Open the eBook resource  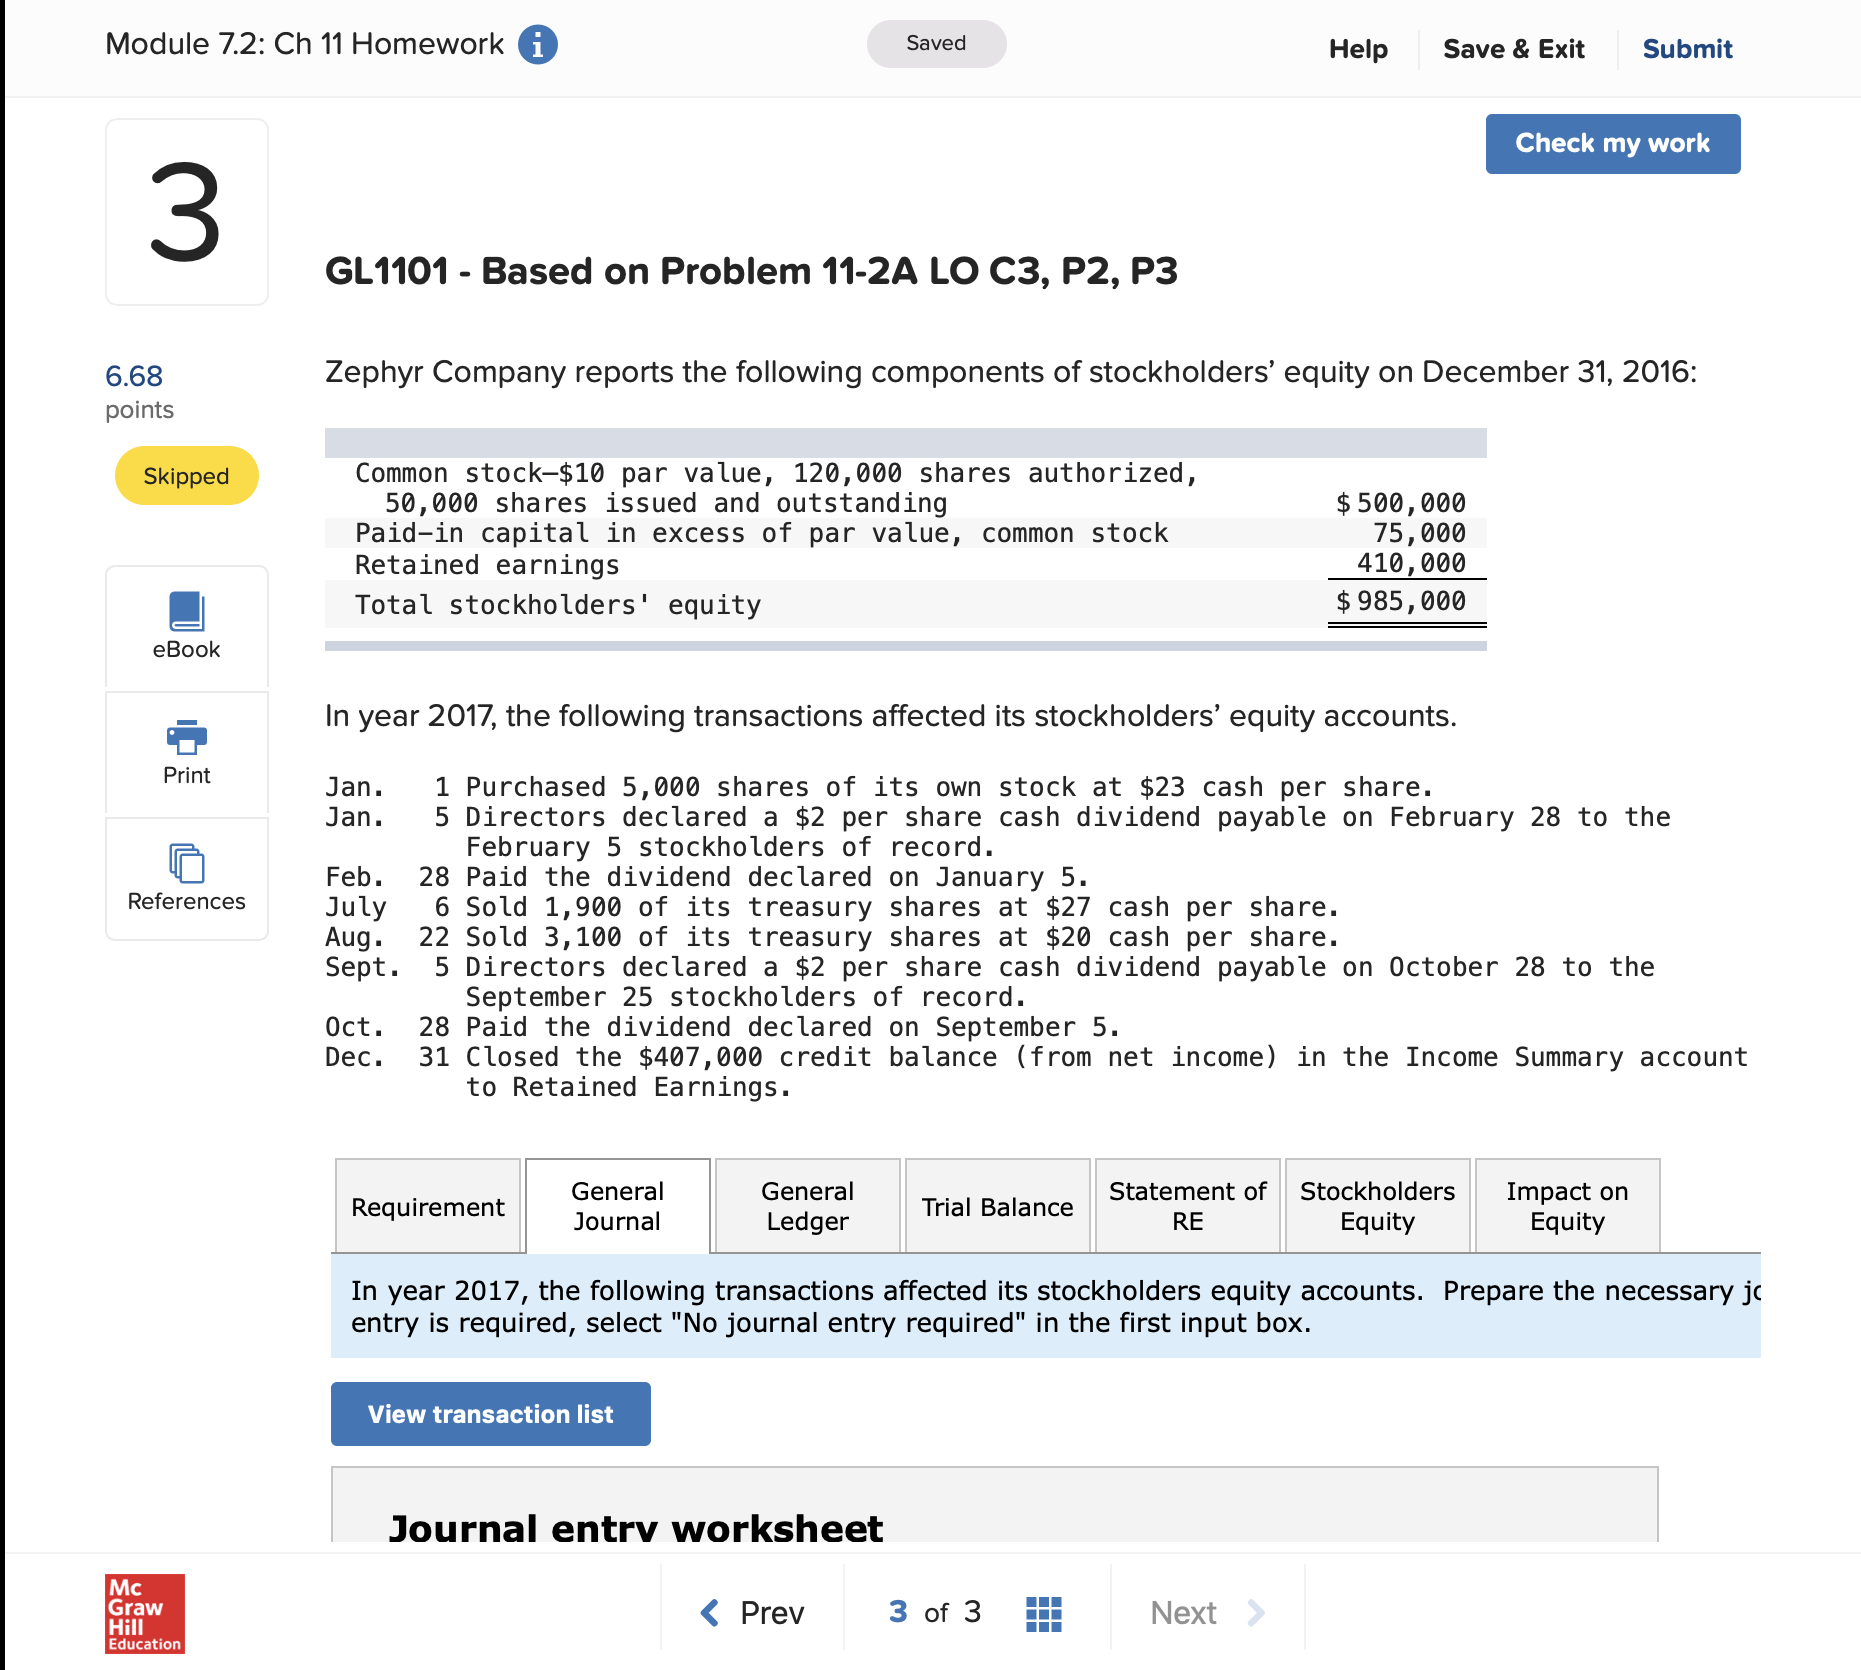pyautogui.click(x=187, y=627)
